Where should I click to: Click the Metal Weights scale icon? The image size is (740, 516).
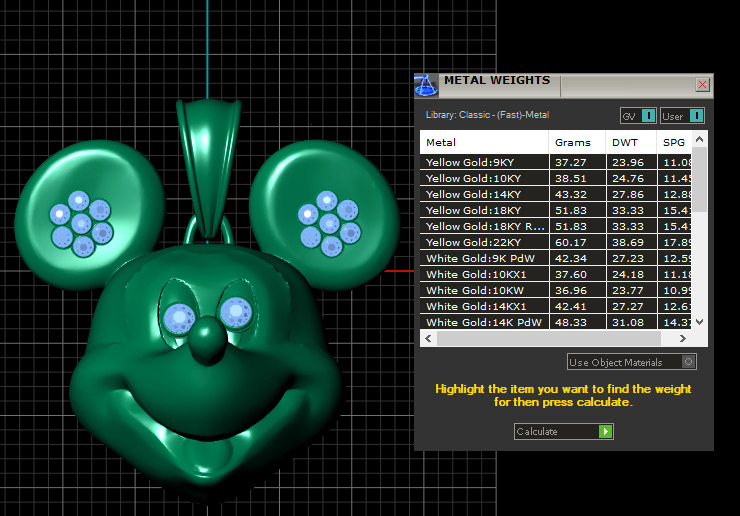tap(426, 86)
